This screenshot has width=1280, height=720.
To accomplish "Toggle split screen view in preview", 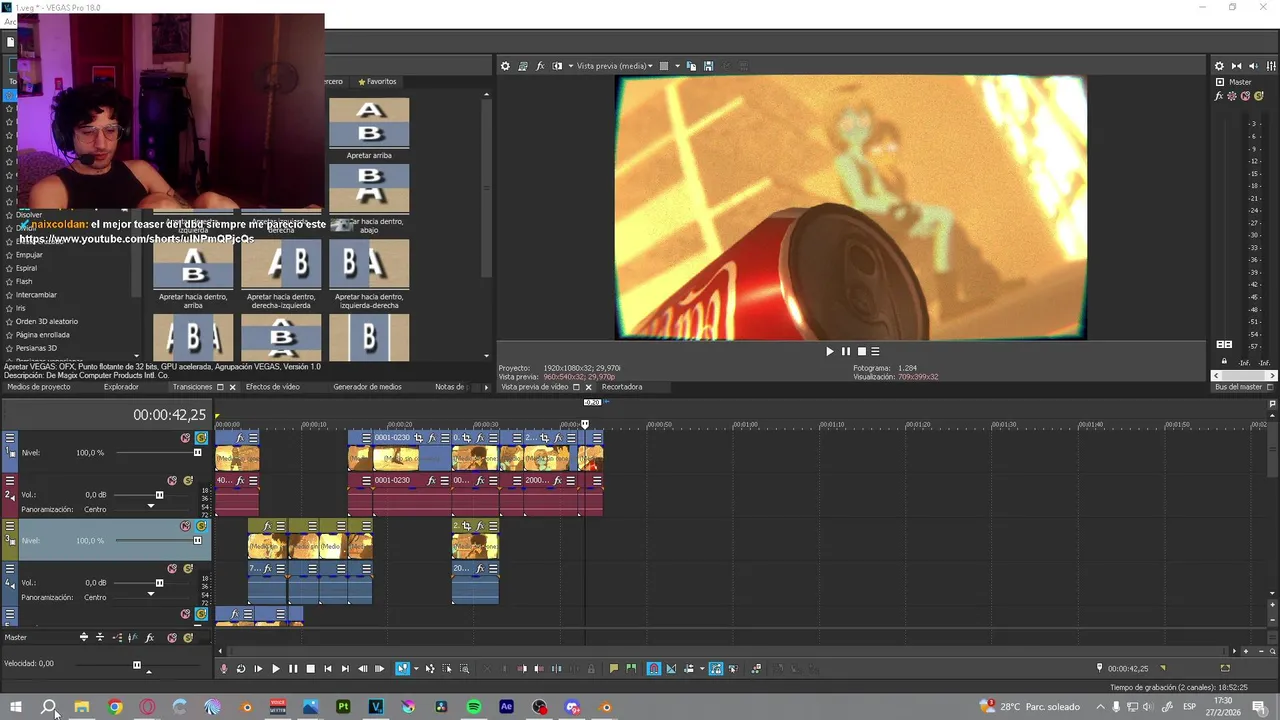I will 557,66.
